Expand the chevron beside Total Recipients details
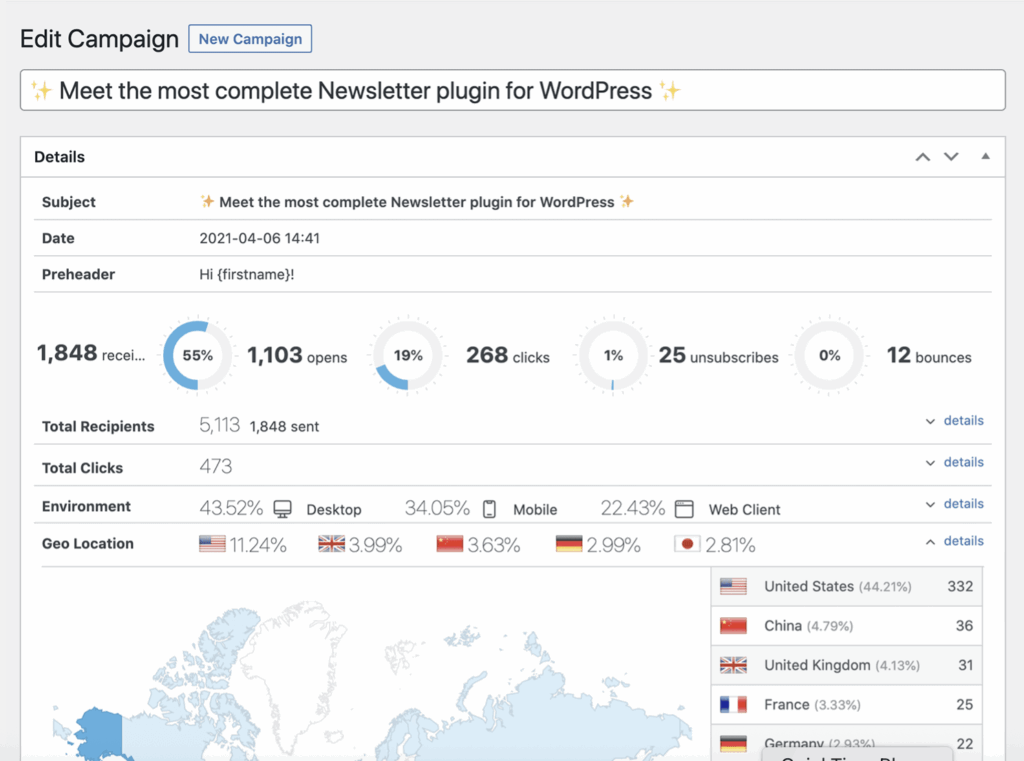This screenshot has width=1024, height=761. coord(930,421)
